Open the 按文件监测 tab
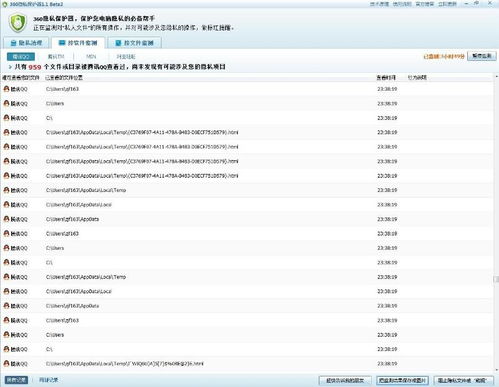The height and width of the screenshot is (387, 499). (135, 43)
